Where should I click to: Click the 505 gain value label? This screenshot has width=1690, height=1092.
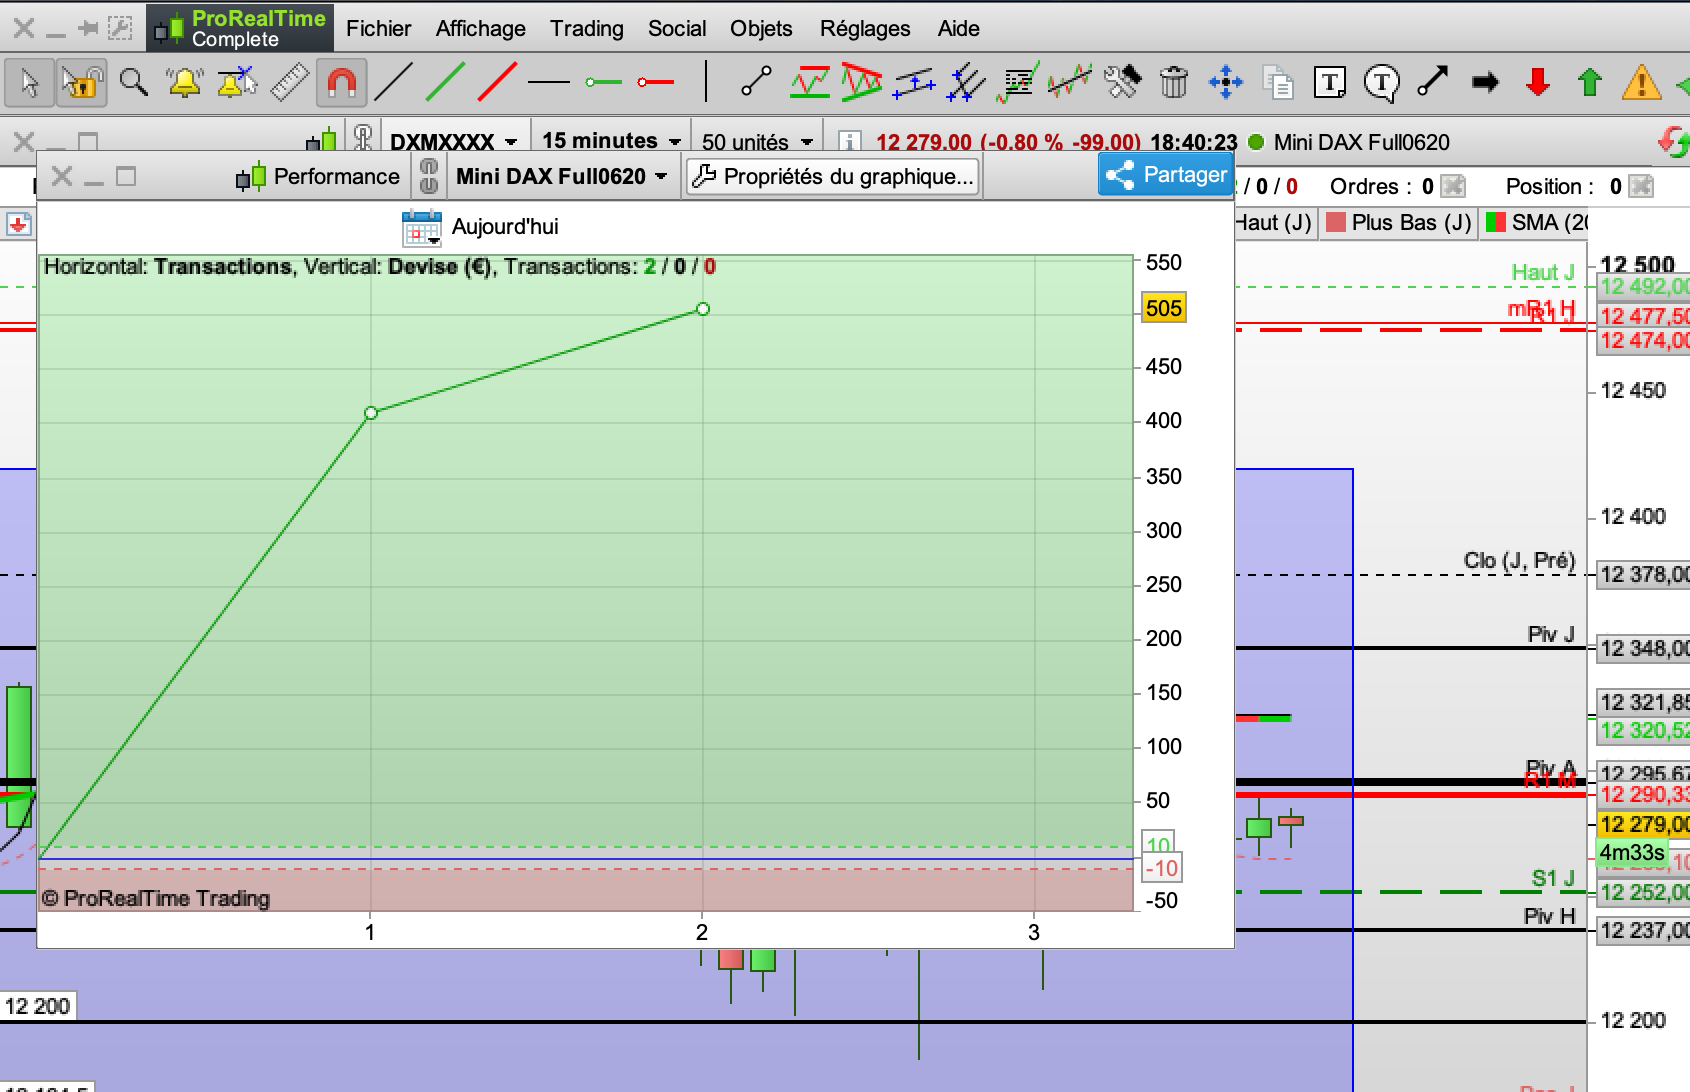click(x=1164, y=308)
